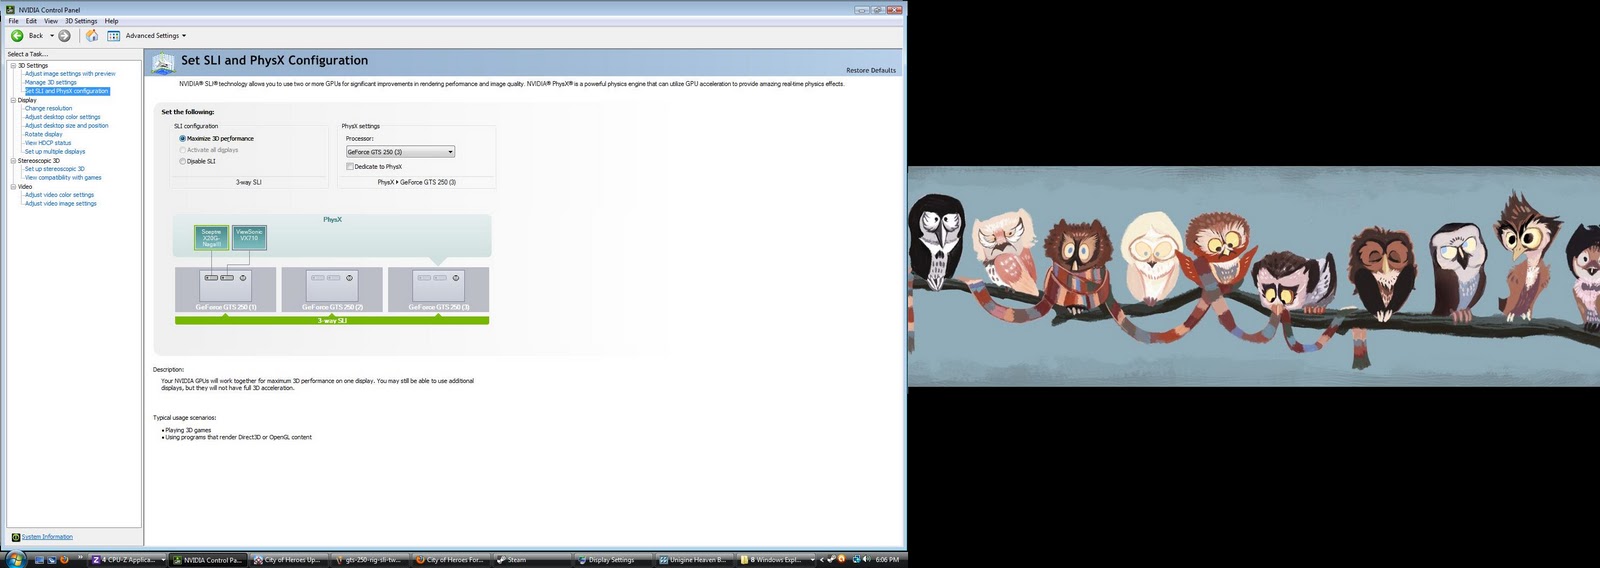The width and height of the screenshot is (1600, 568).
Task: Collapse the Video tree node
Action: coord(13,187)
